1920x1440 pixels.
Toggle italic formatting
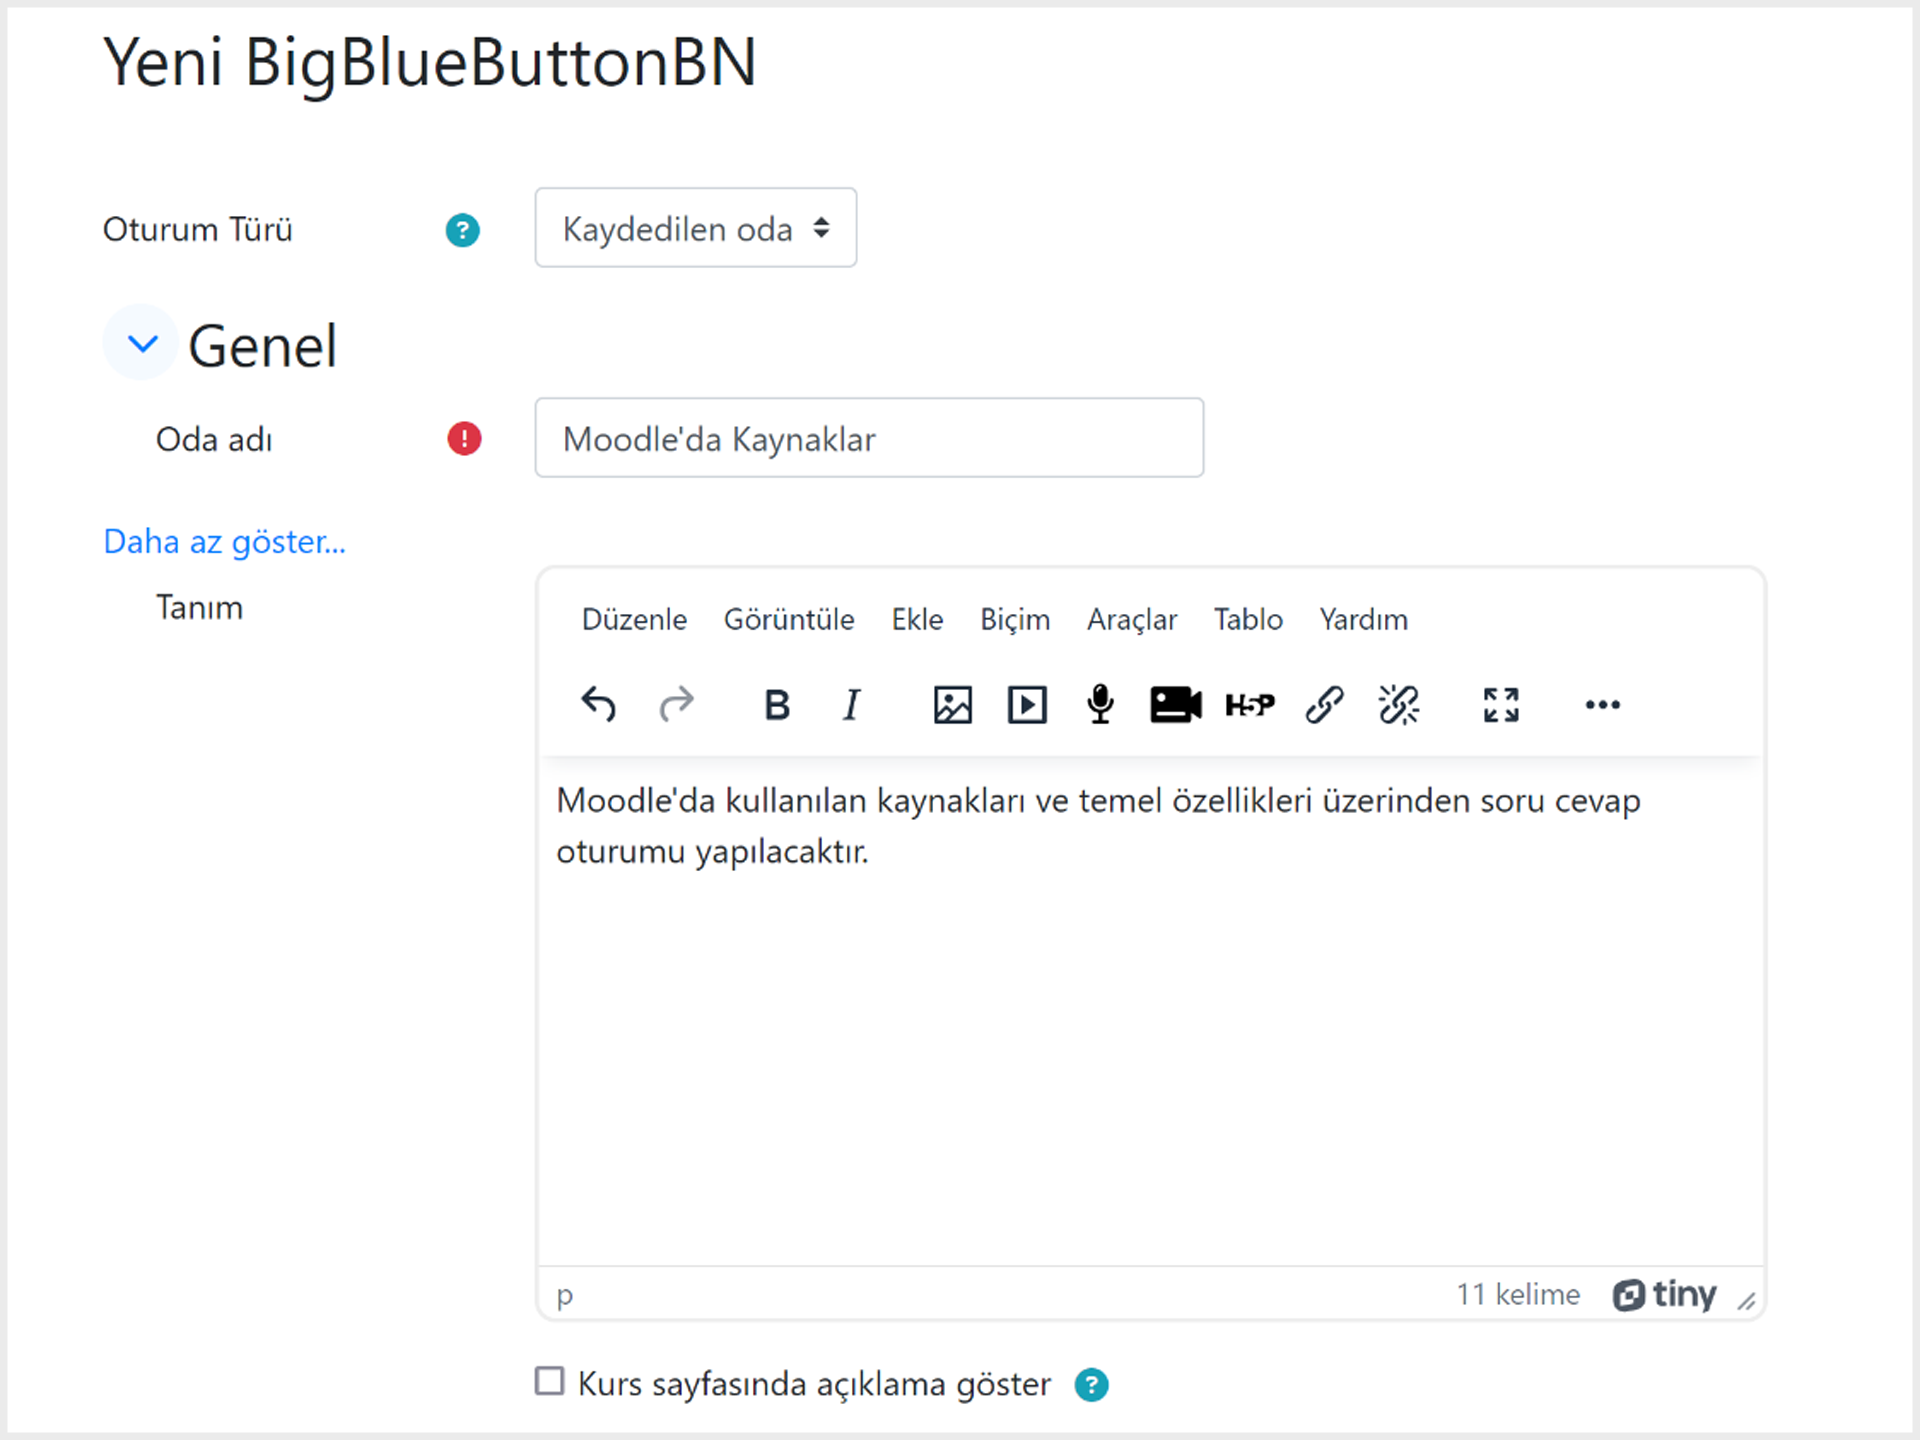pos(851,705)
